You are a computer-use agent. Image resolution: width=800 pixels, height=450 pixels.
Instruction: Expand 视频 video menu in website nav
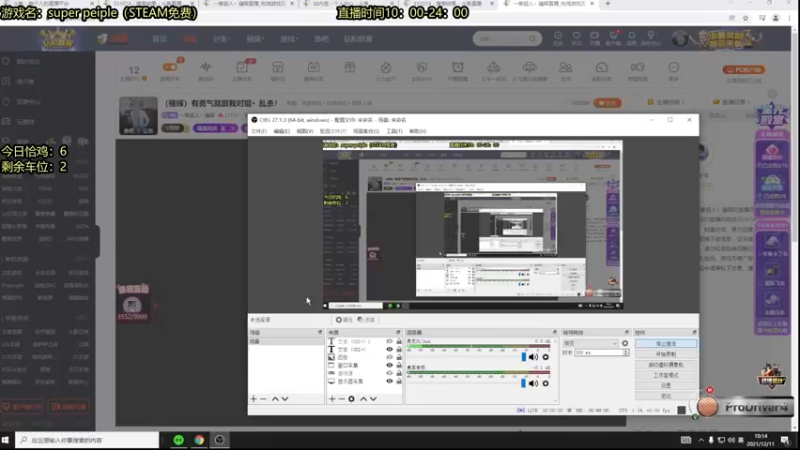pos(254,39)
